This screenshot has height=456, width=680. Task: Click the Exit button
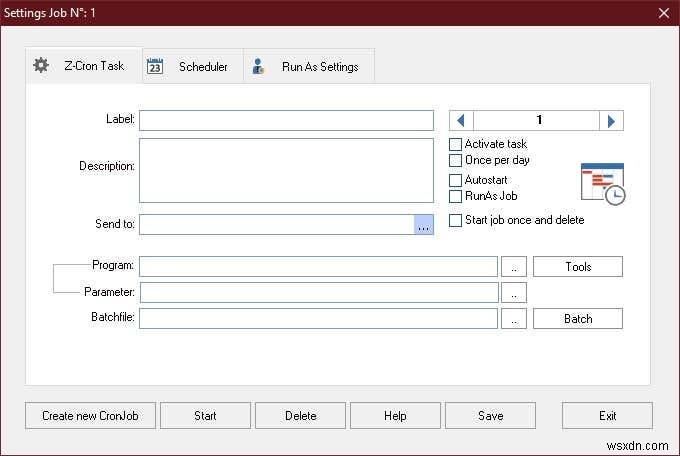(607, 416)
